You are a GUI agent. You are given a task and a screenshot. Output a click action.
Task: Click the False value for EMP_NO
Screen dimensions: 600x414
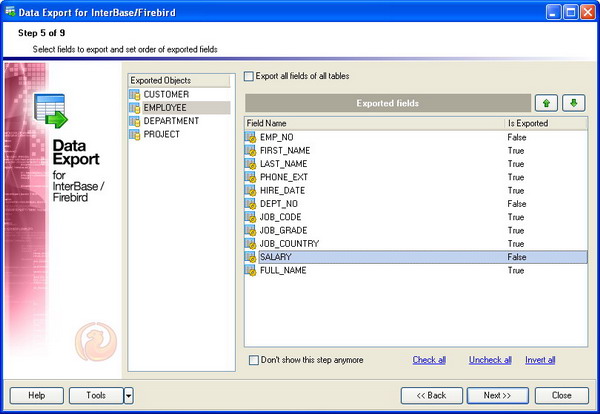click(517, 137)
